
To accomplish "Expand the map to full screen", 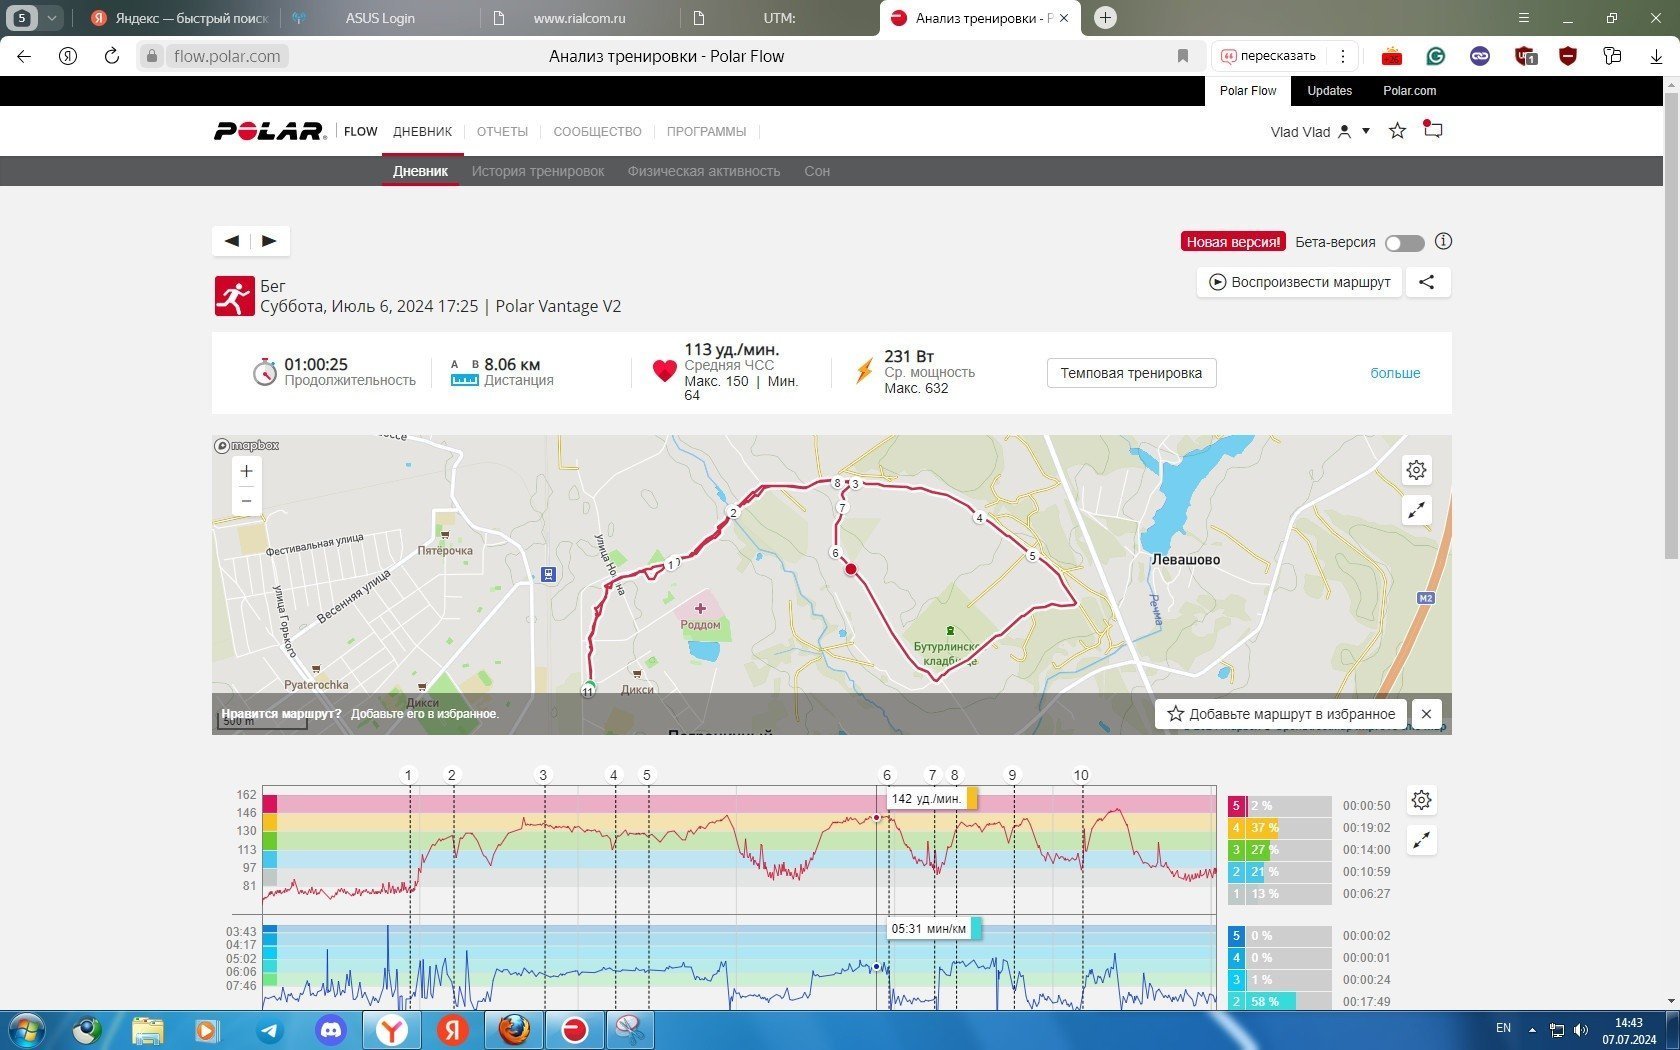I will coord(1416,511).
